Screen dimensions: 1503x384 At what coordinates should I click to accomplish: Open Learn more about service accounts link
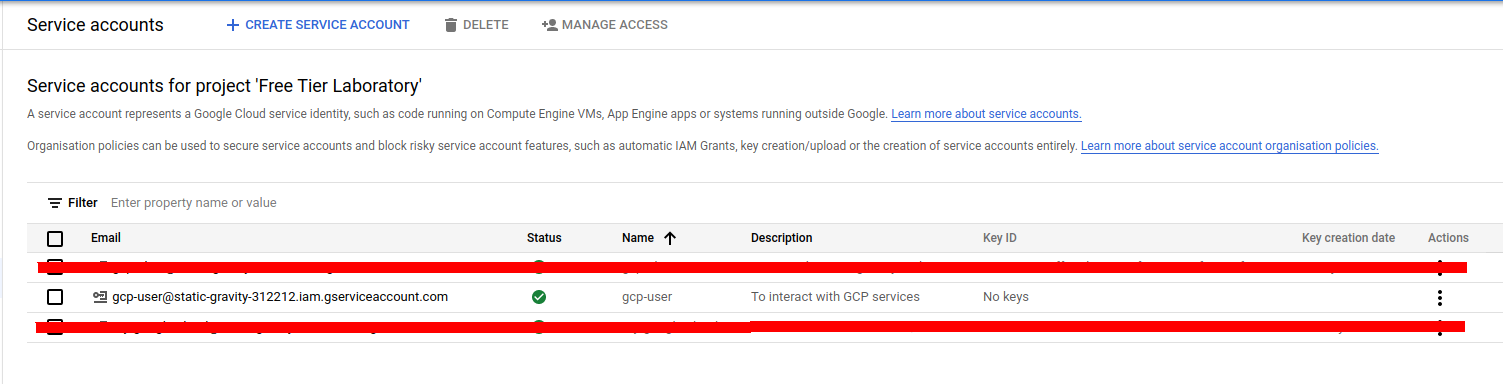(x=986, y=114)
